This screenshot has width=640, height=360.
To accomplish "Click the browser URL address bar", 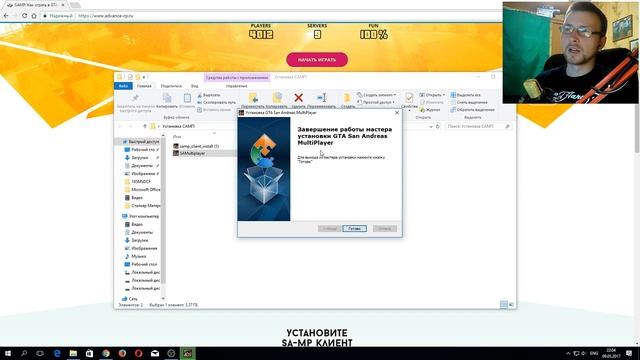I will point(269,16).
